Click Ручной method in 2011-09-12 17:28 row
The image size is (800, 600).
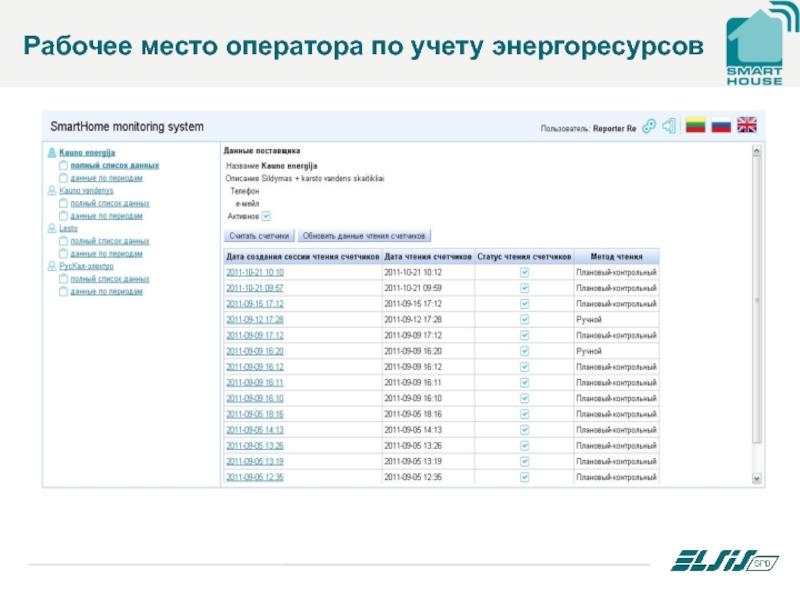[589, 320]
